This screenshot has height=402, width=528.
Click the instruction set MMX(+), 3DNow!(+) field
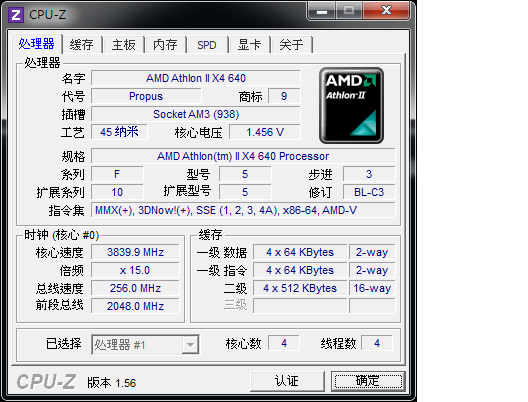pyautogui.click(x=243, y=210)
